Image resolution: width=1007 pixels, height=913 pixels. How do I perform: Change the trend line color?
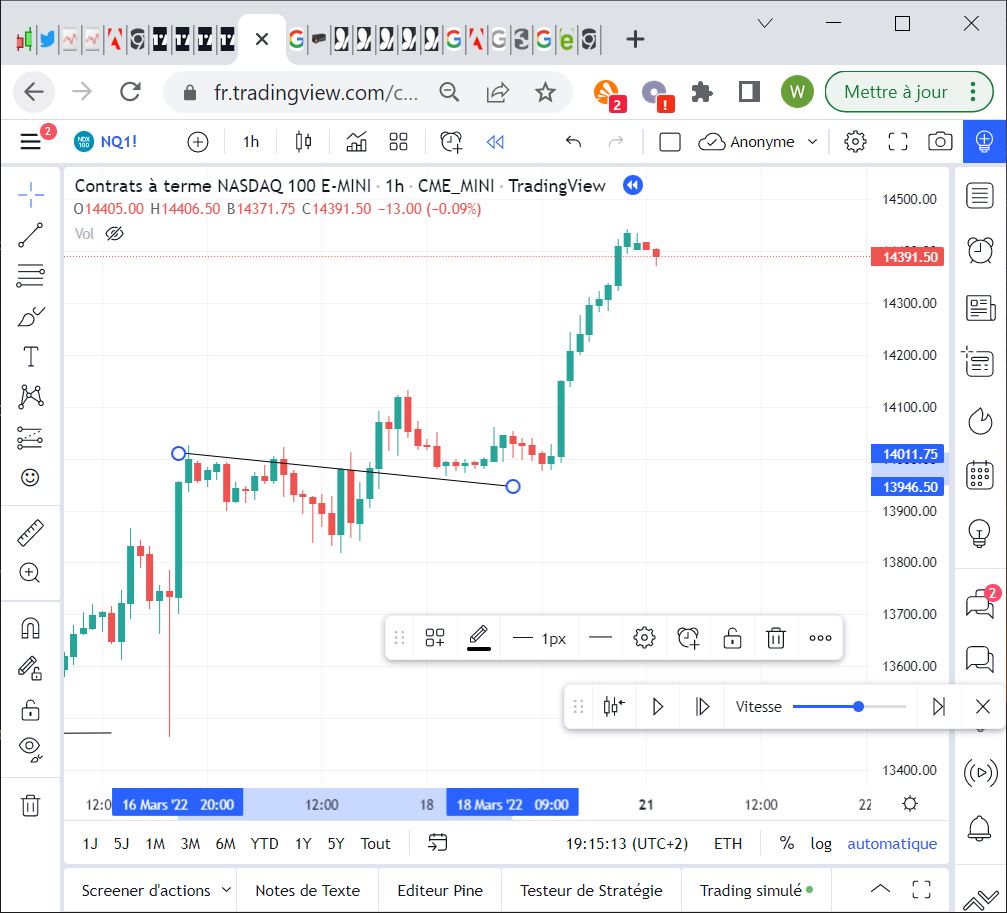click(x=478, y=638)
